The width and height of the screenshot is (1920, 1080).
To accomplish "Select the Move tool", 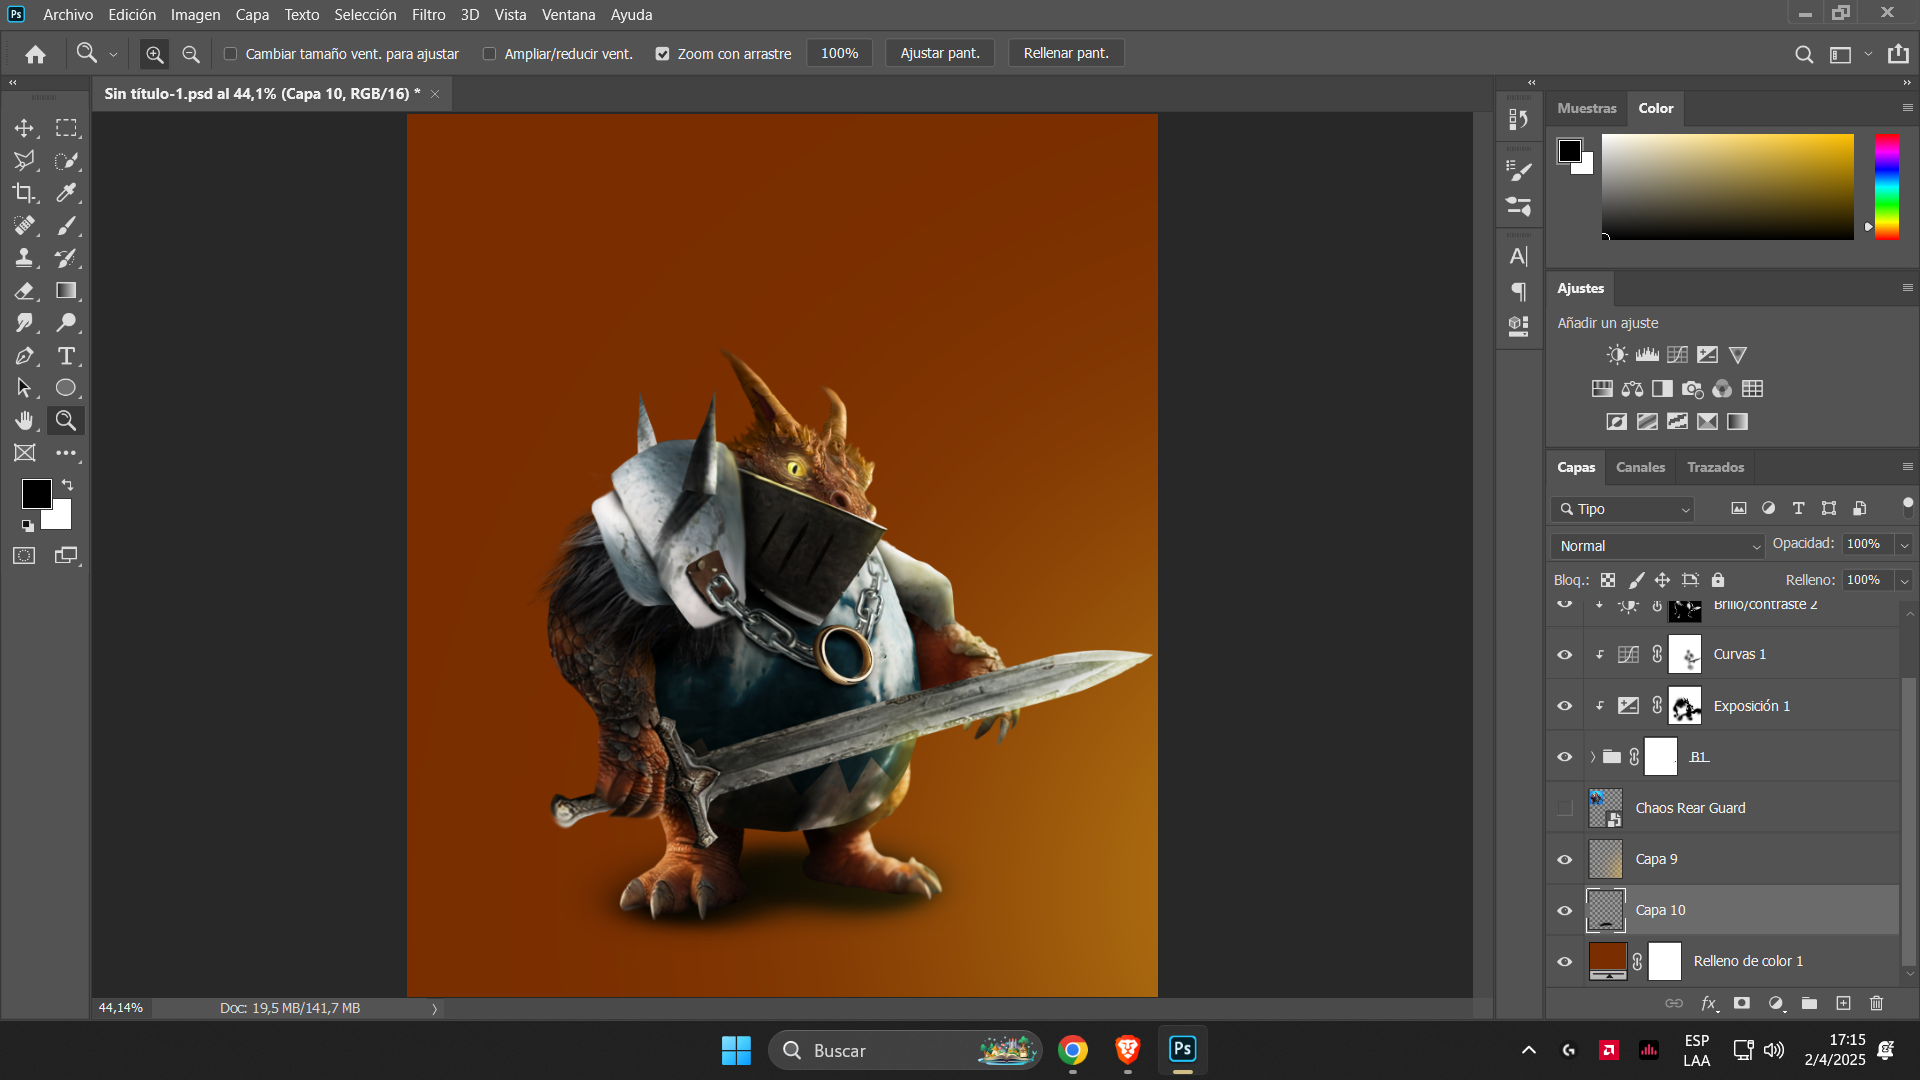I will [x=24, y=128].
